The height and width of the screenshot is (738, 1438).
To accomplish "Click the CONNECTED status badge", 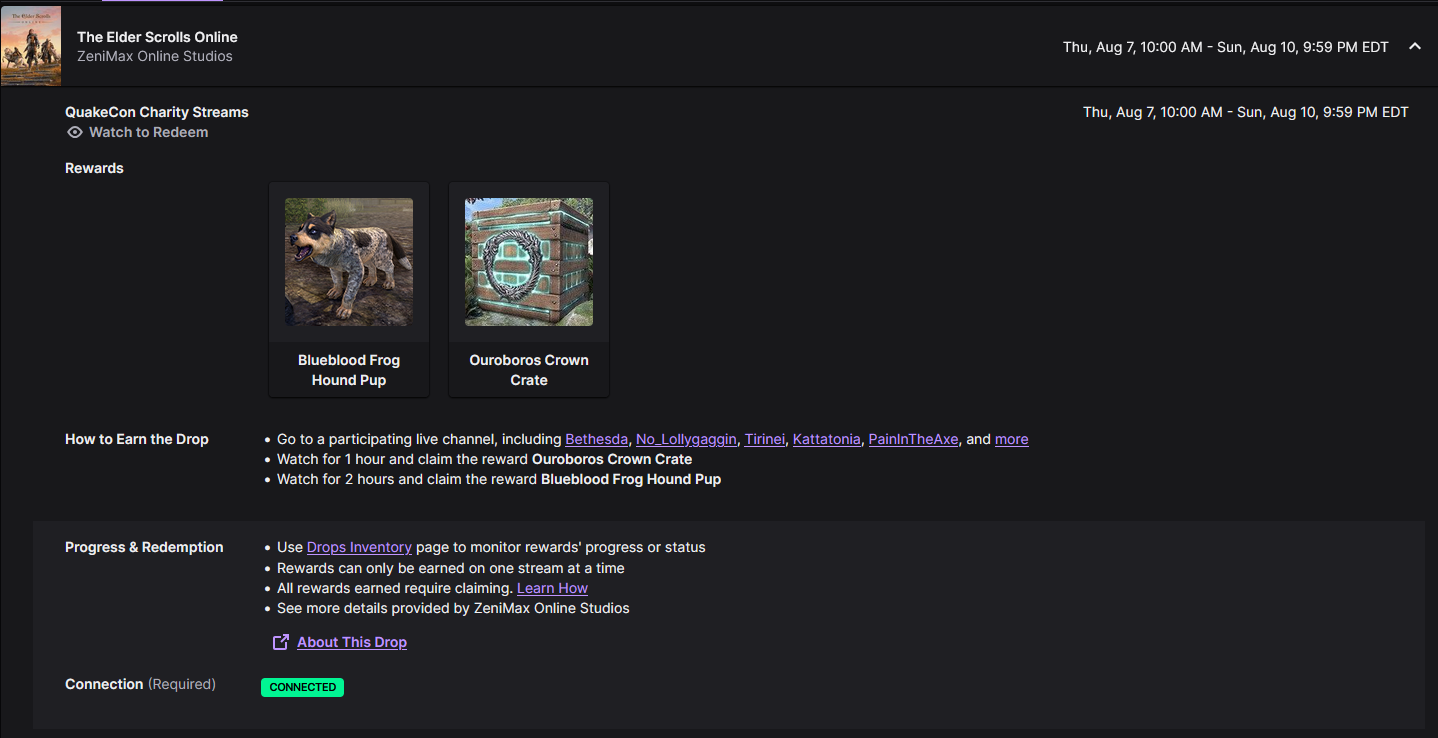I will [x=302, y=687].
